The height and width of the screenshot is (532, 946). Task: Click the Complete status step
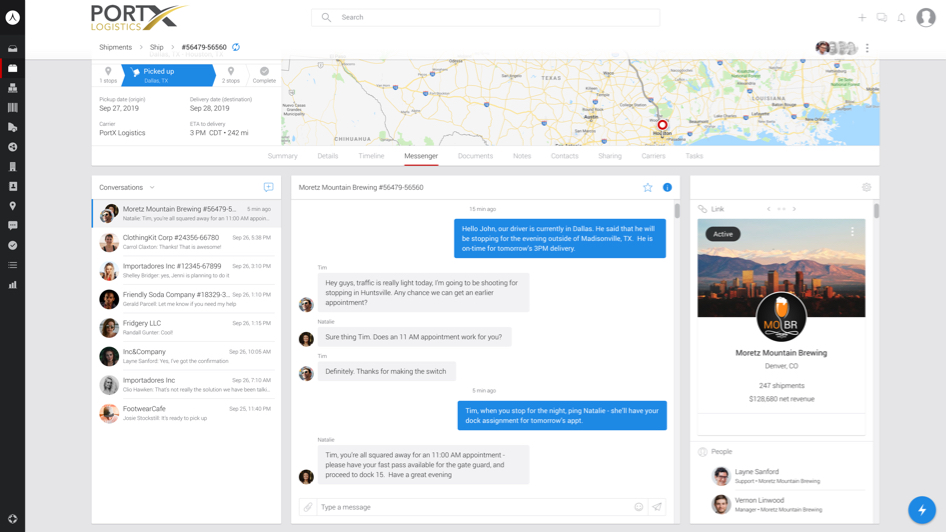(264, 75)
